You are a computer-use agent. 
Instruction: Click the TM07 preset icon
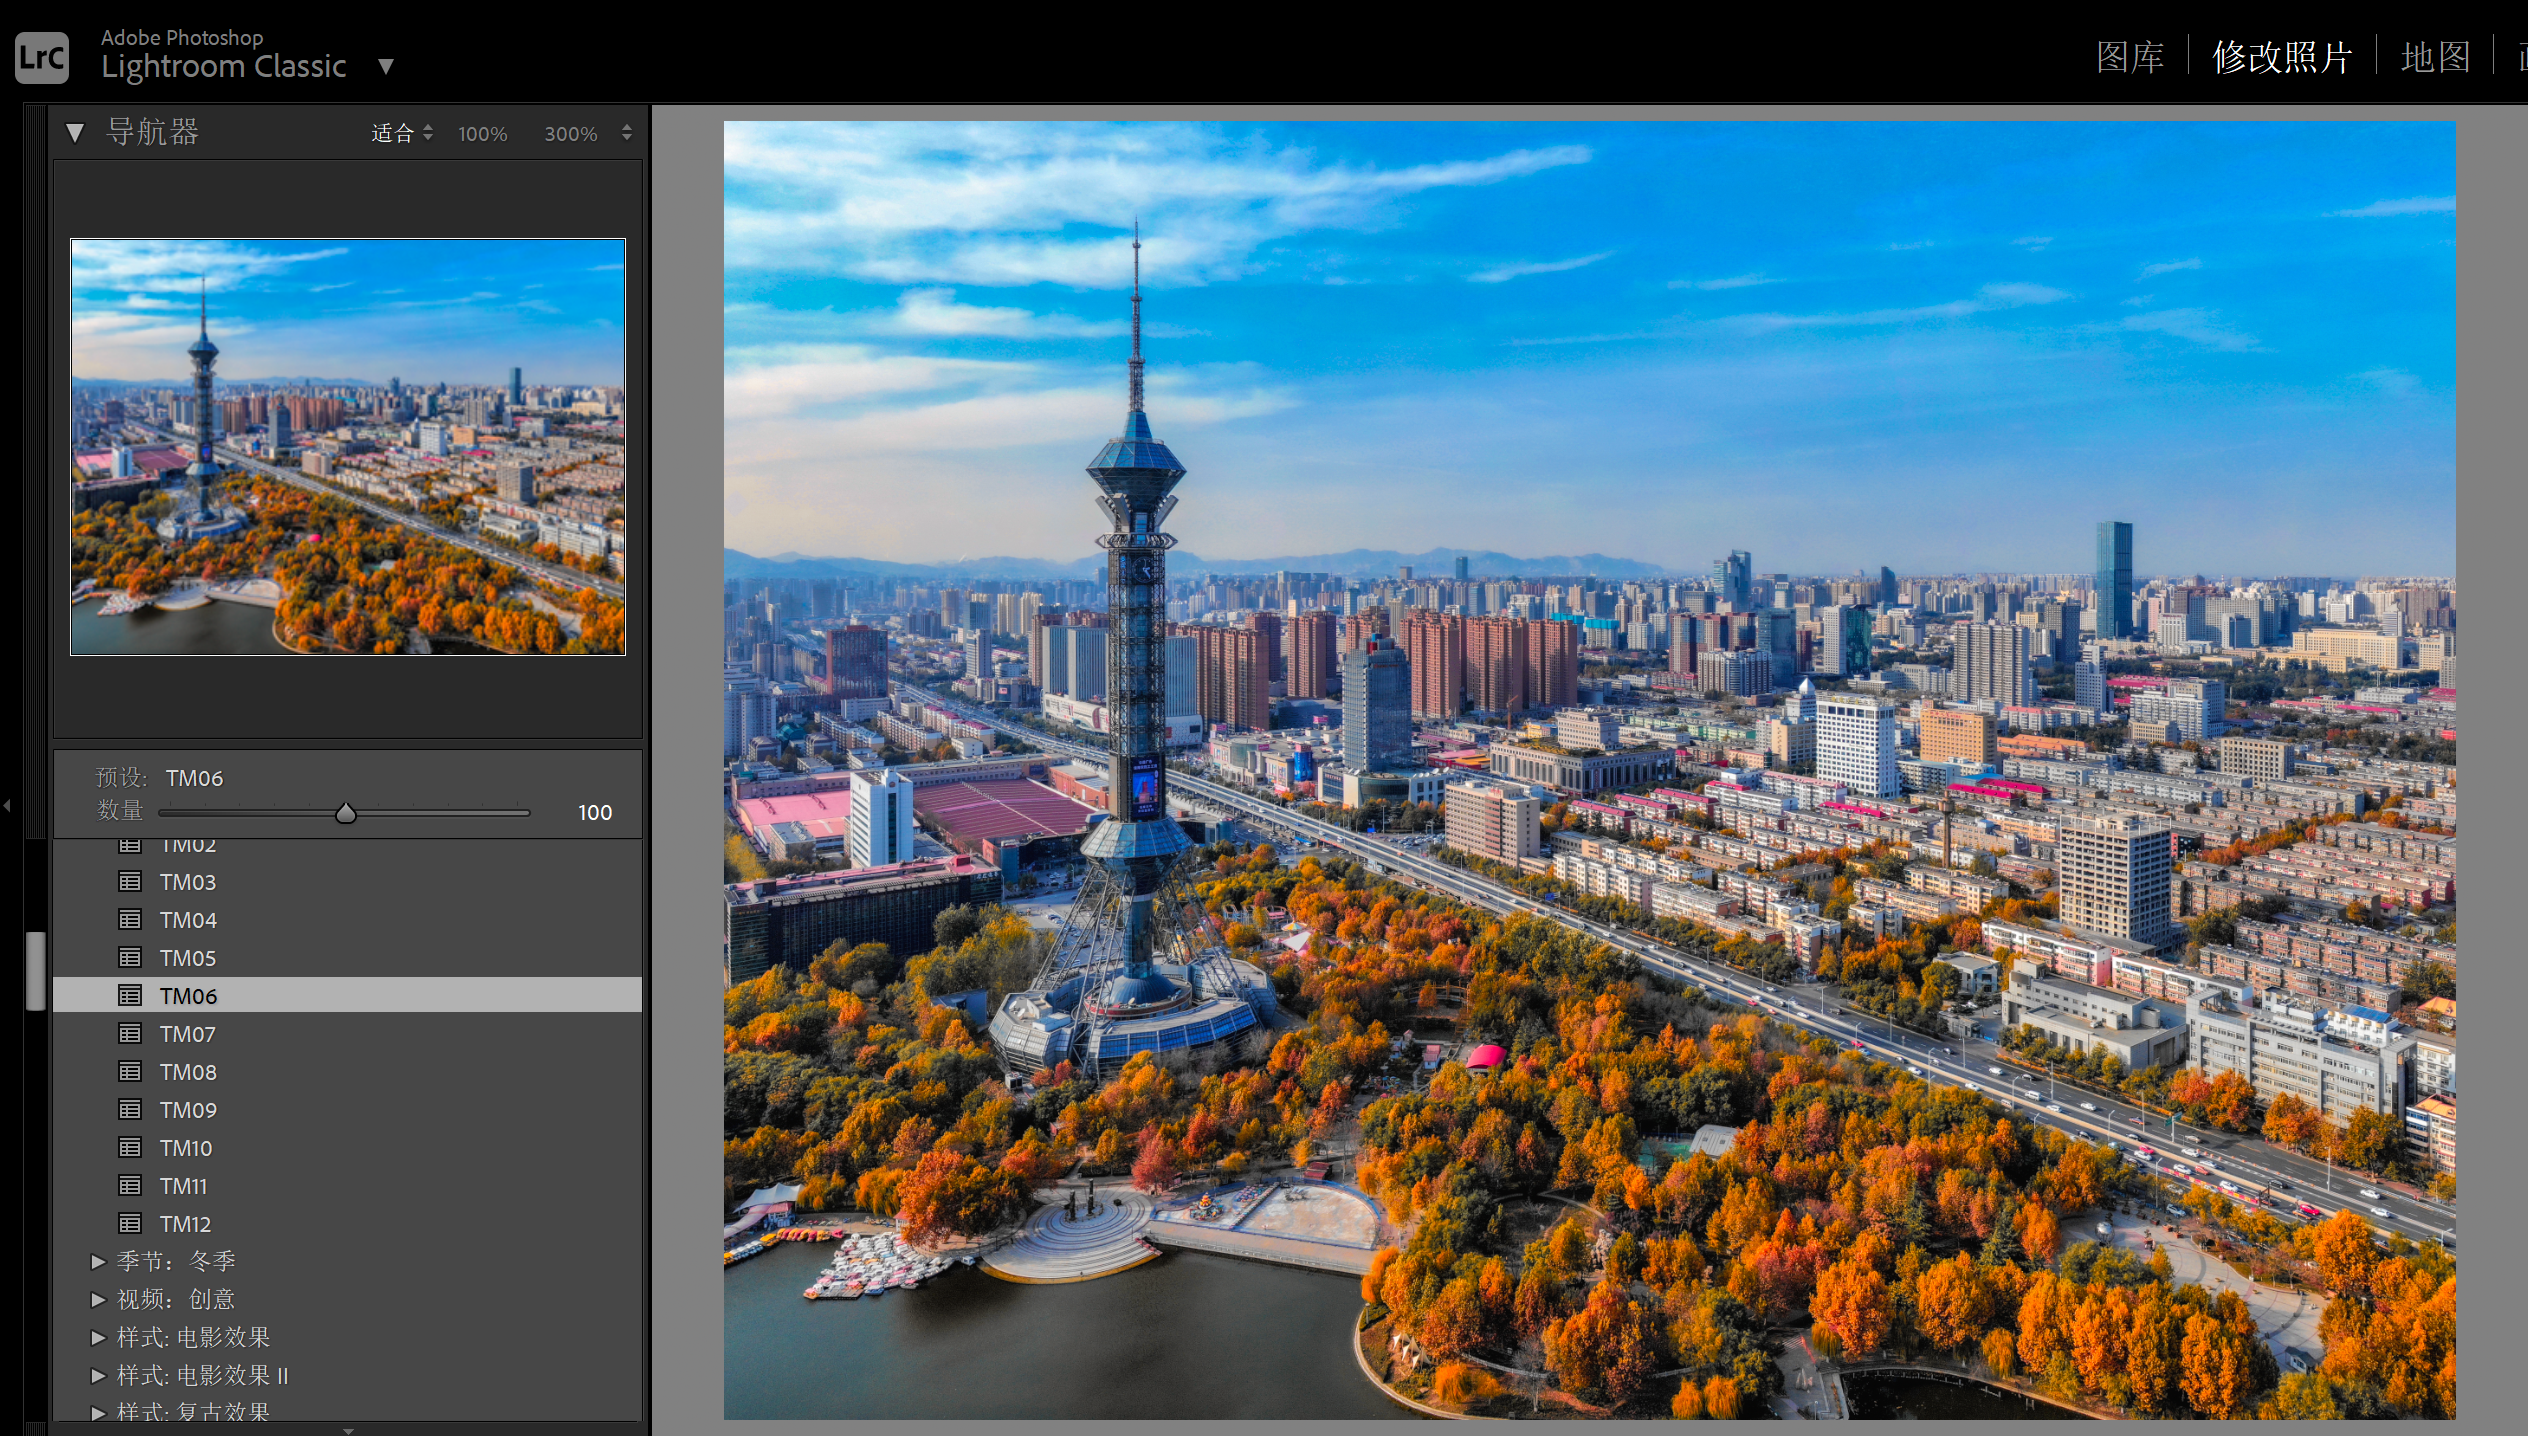click(x=130, y=1034)
